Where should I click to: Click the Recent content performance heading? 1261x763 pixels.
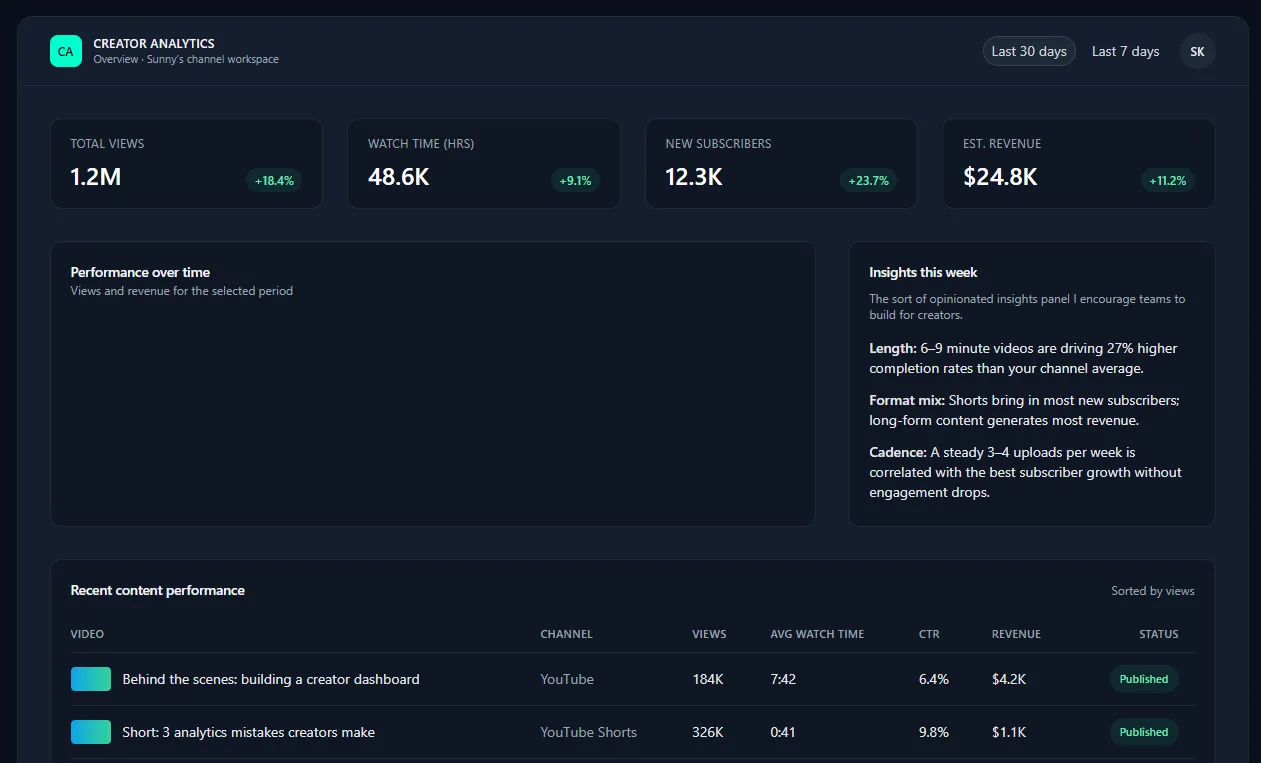click(157, 590)
